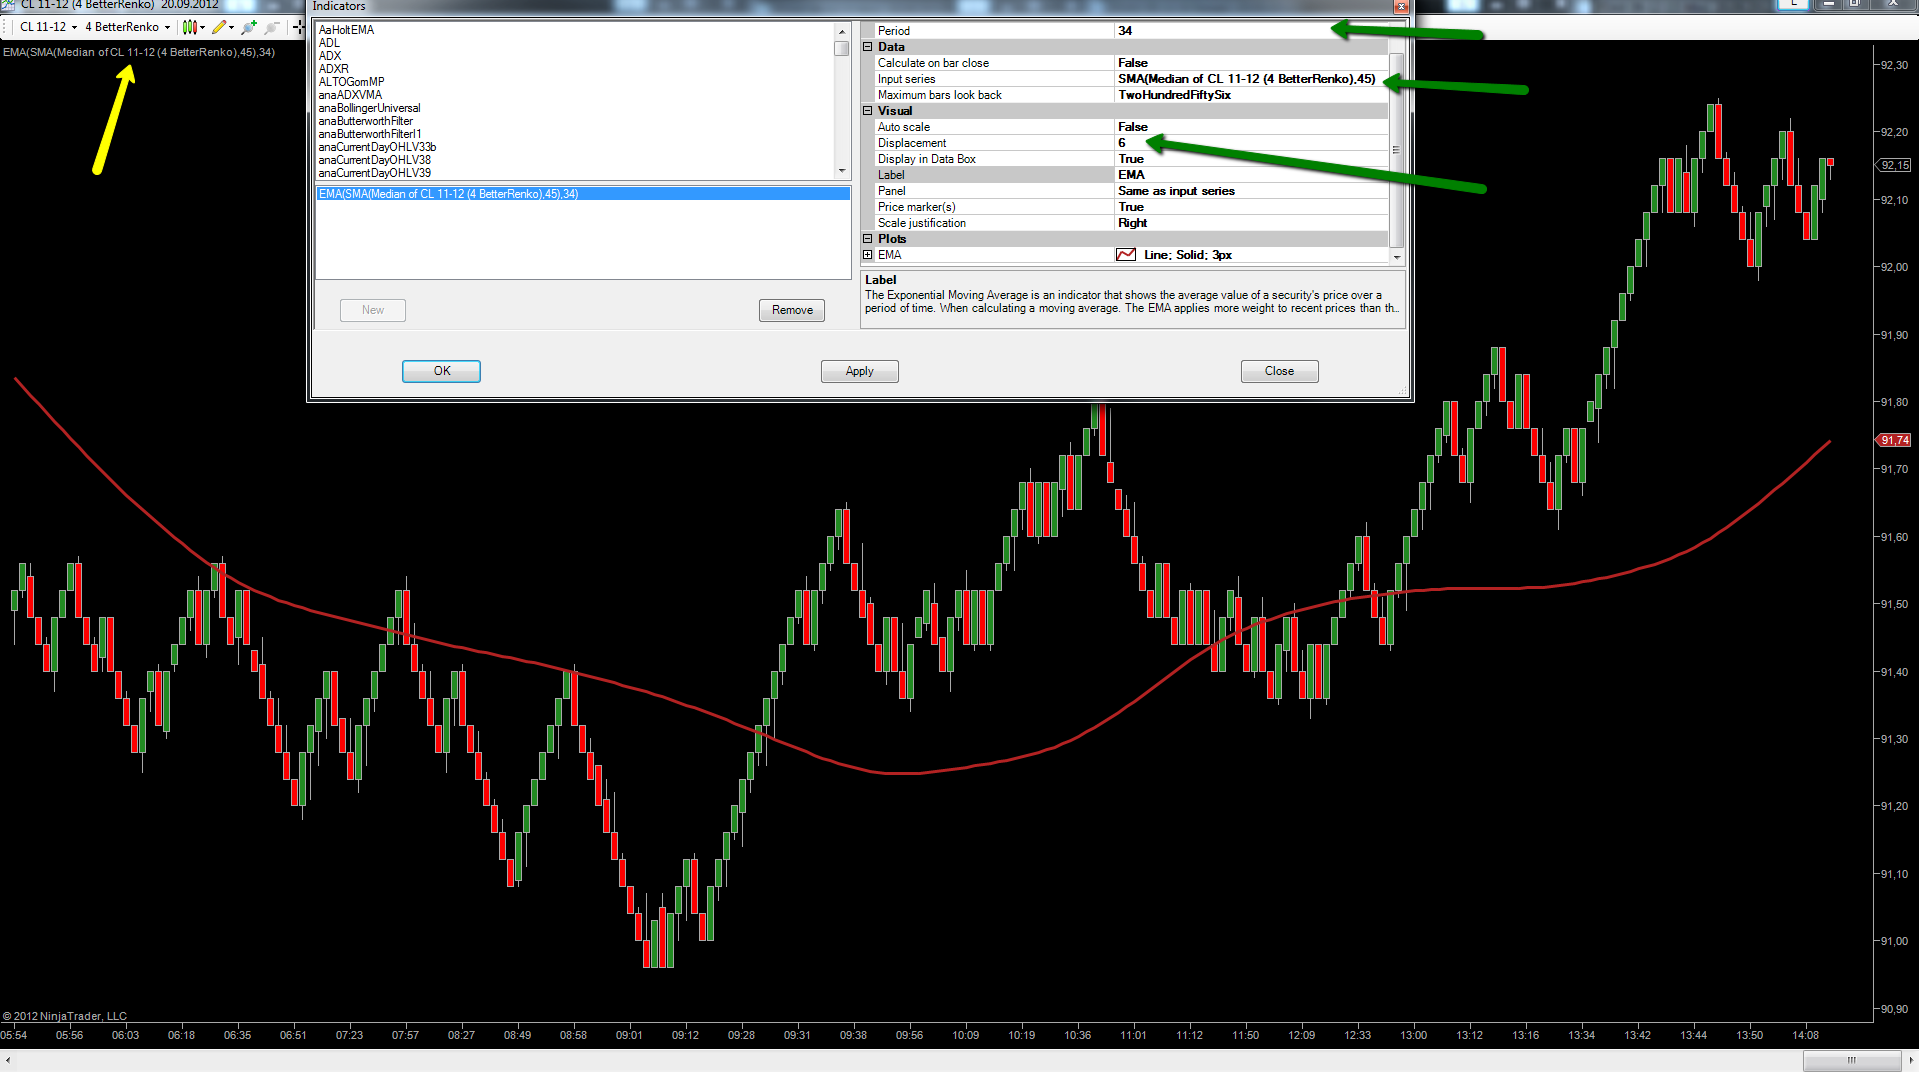1919x1072 pixels.
Task: Click the red 91,74 EMA price marker
Action: tap(1893, 440)
